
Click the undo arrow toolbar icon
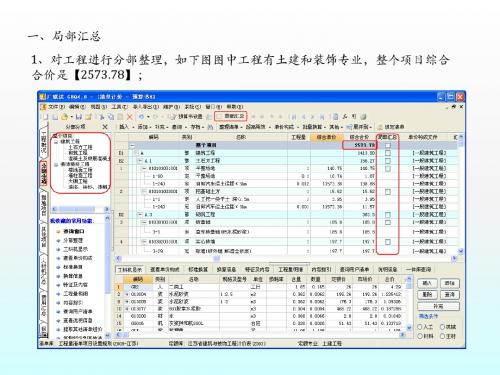tap(142, 117)
